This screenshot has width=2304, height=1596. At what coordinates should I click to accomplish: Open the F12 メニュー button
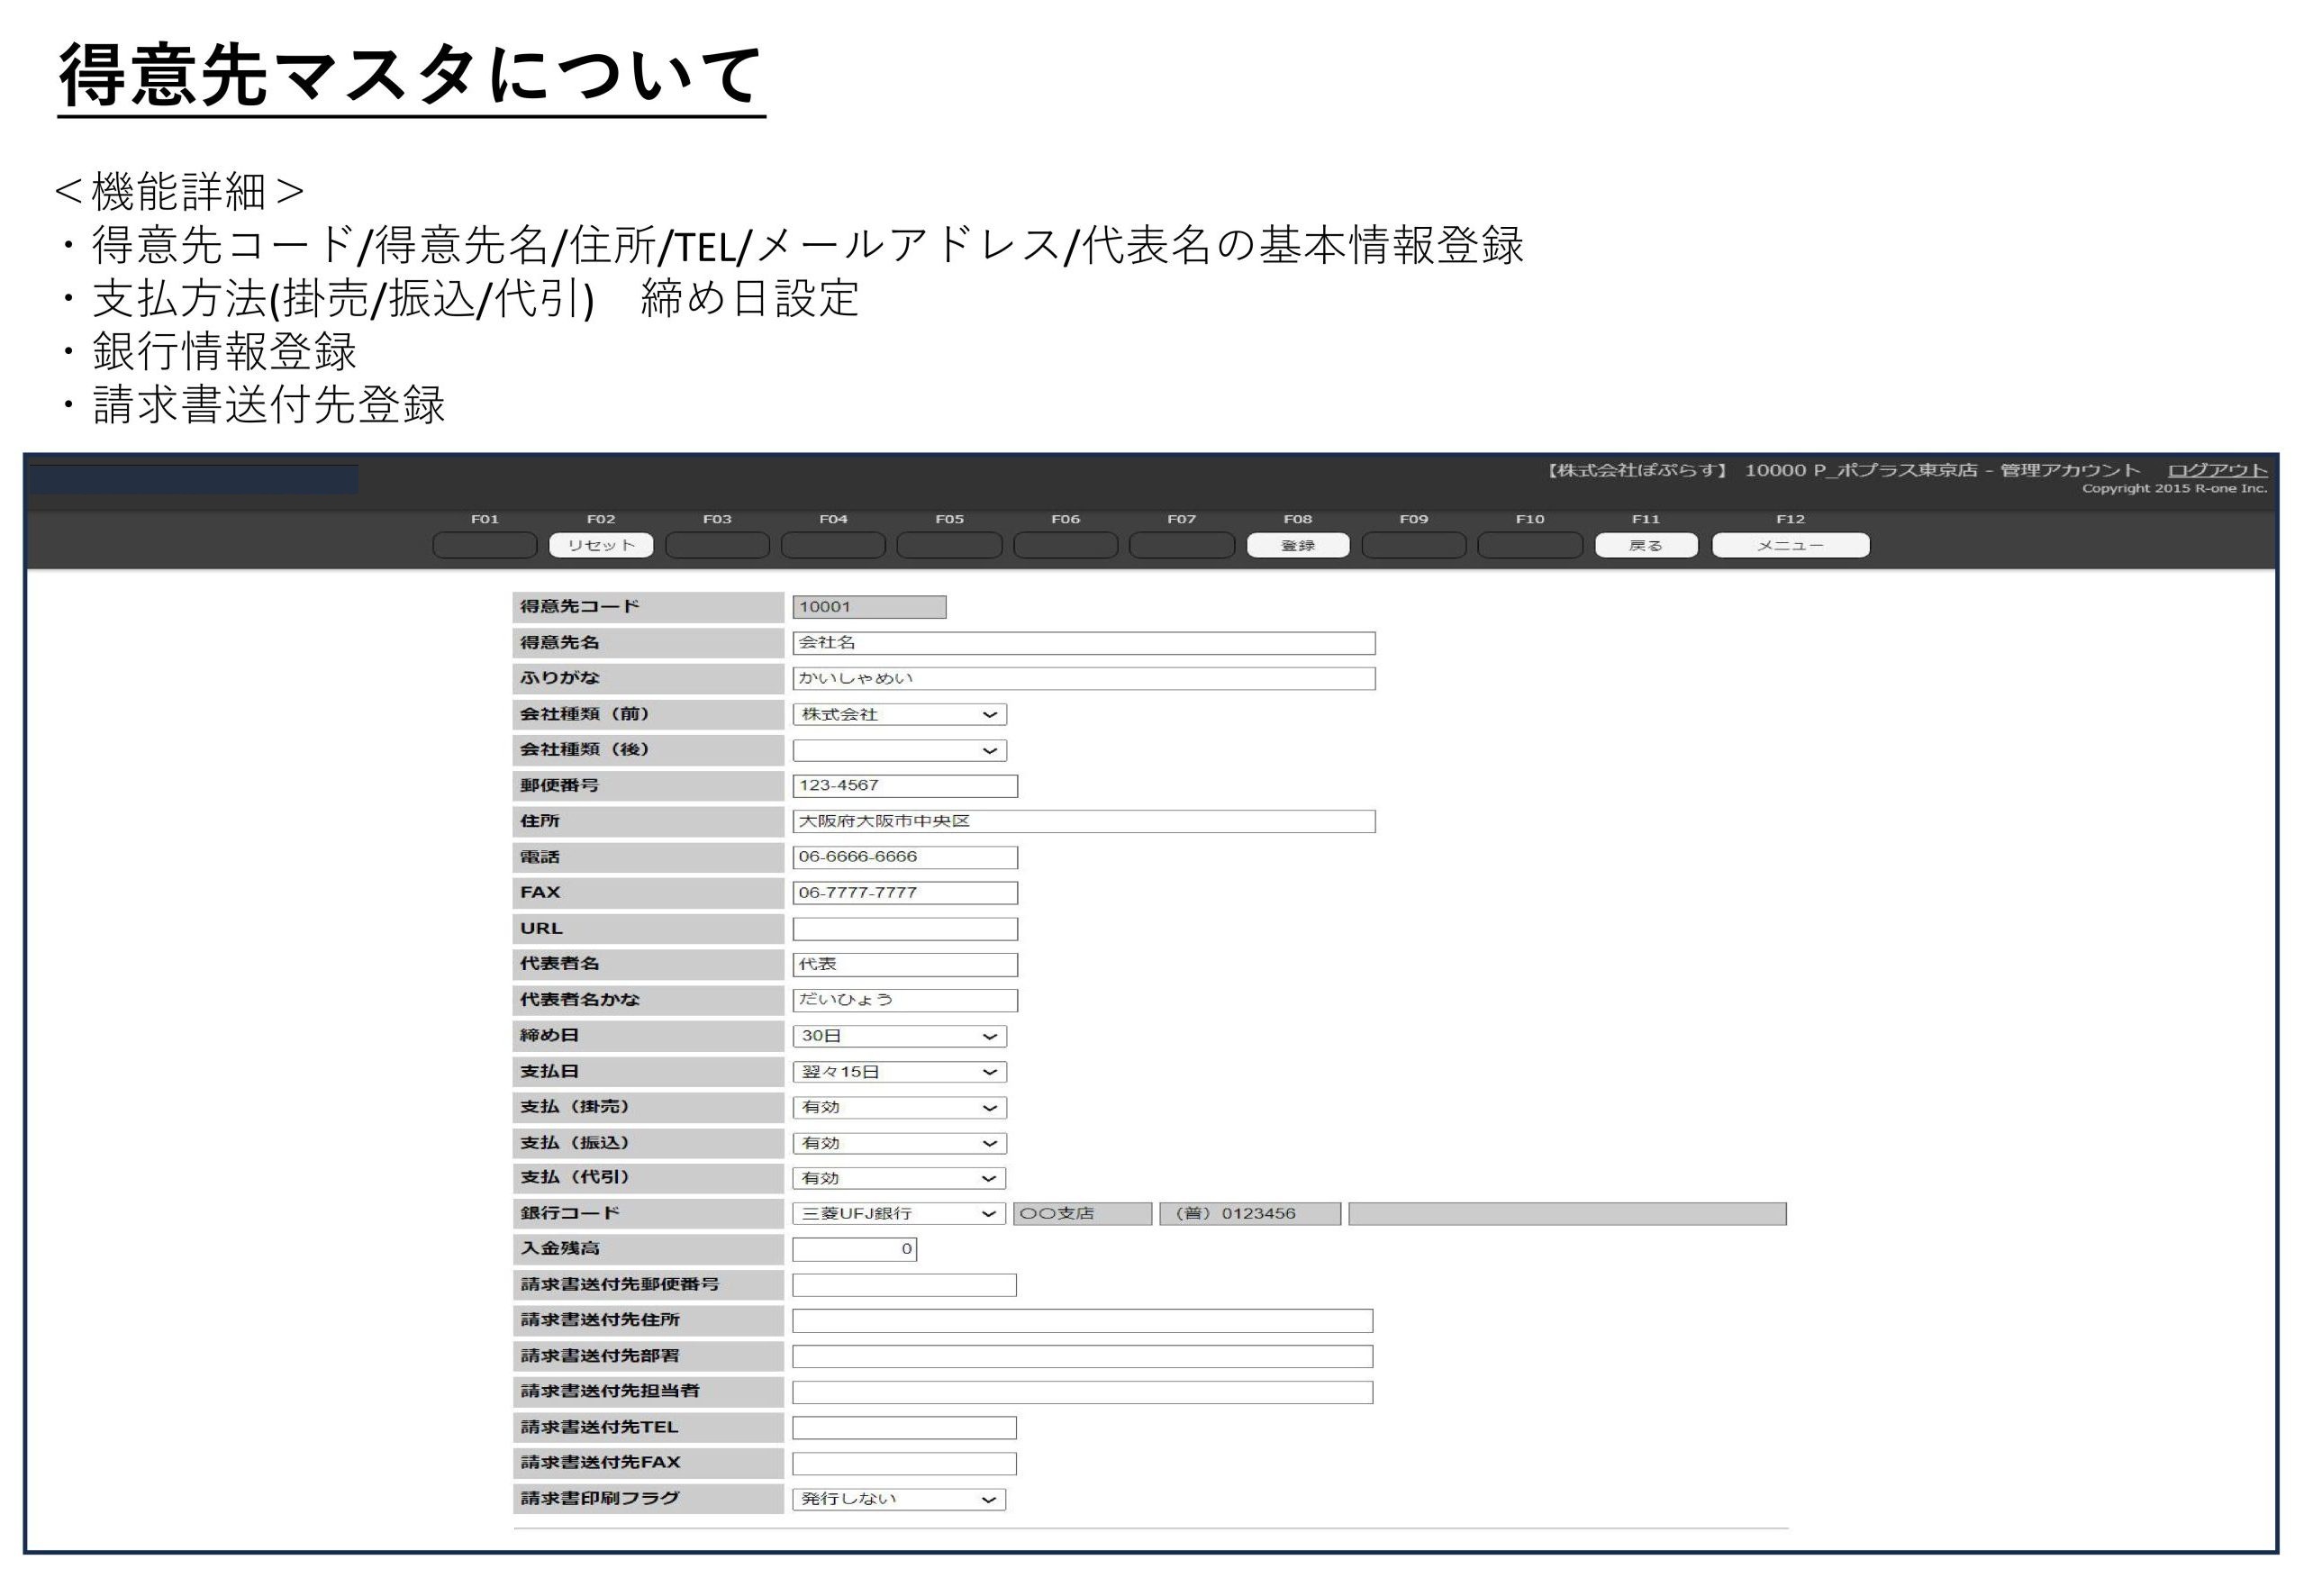click(x=1790, y=545)
